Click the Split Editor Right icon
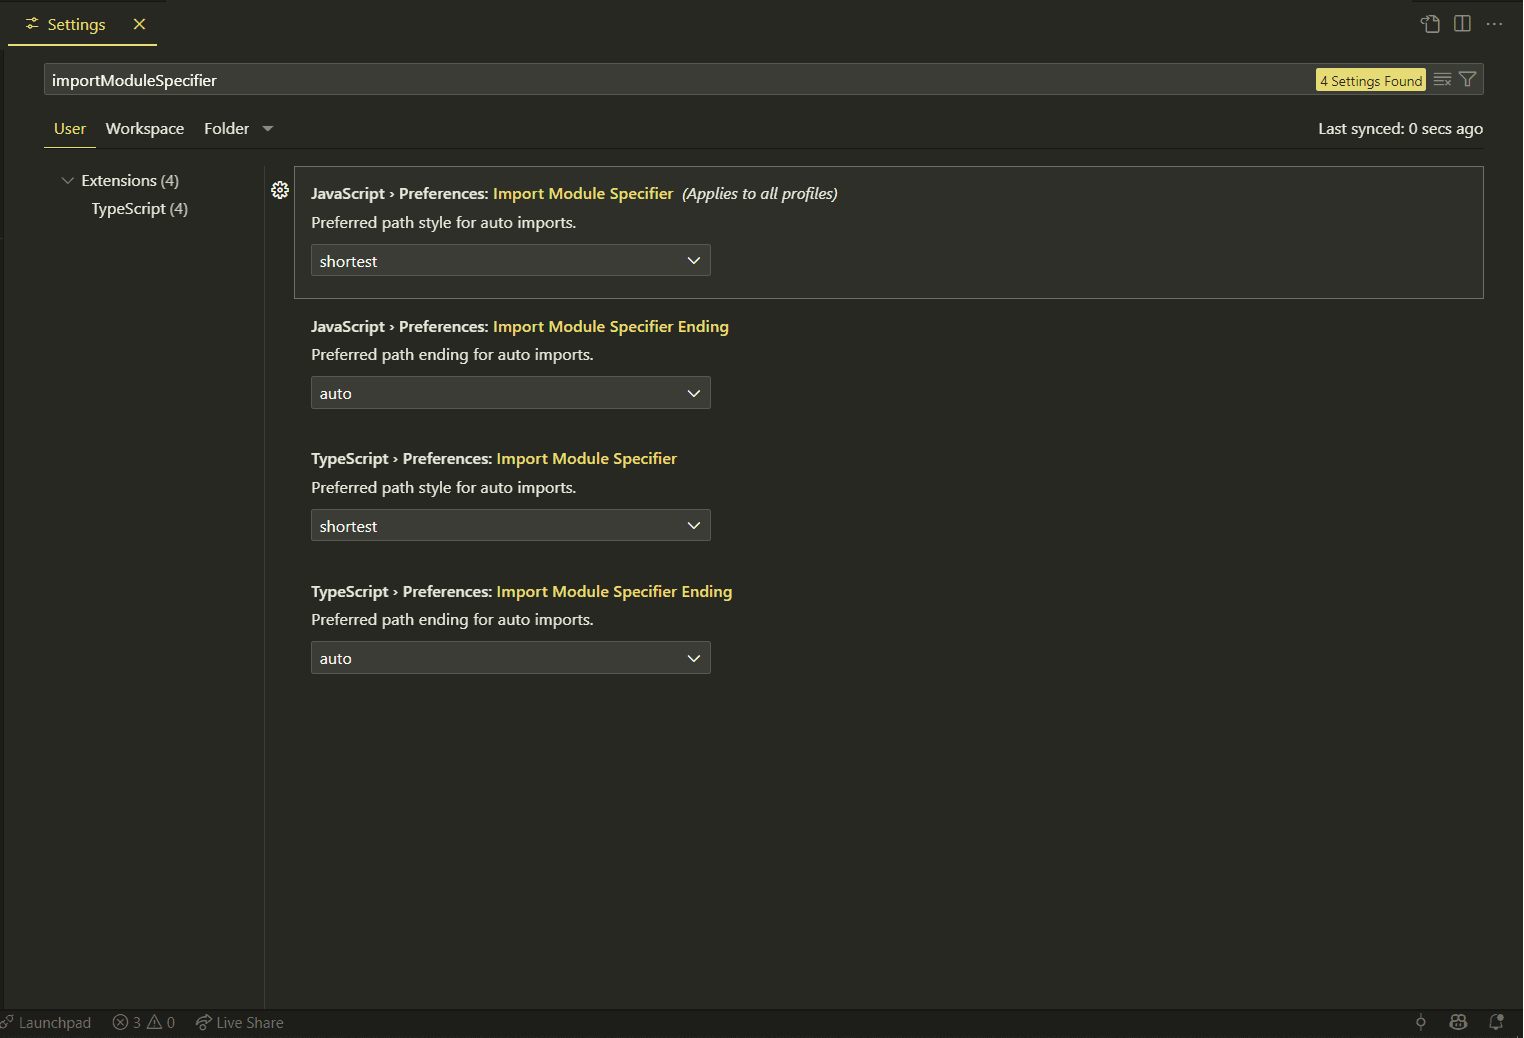 coord(1462,24)
